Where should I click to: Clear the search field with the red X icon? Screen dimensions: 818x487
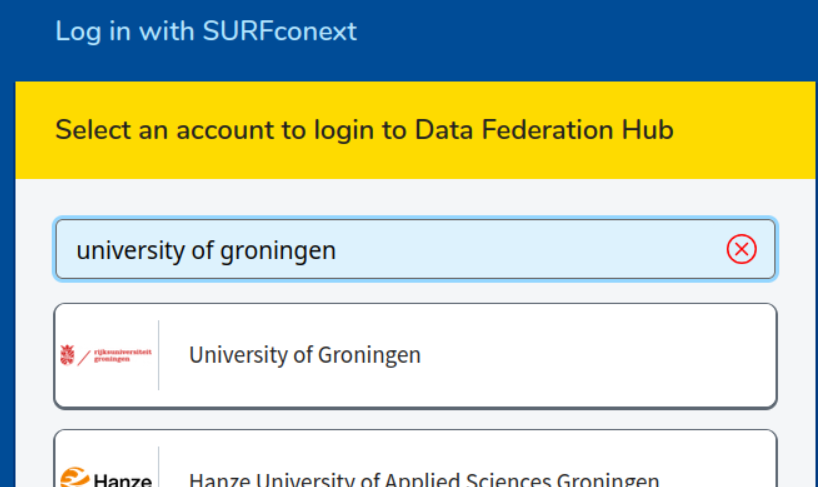pyautogui.click(x=741, y=249)
